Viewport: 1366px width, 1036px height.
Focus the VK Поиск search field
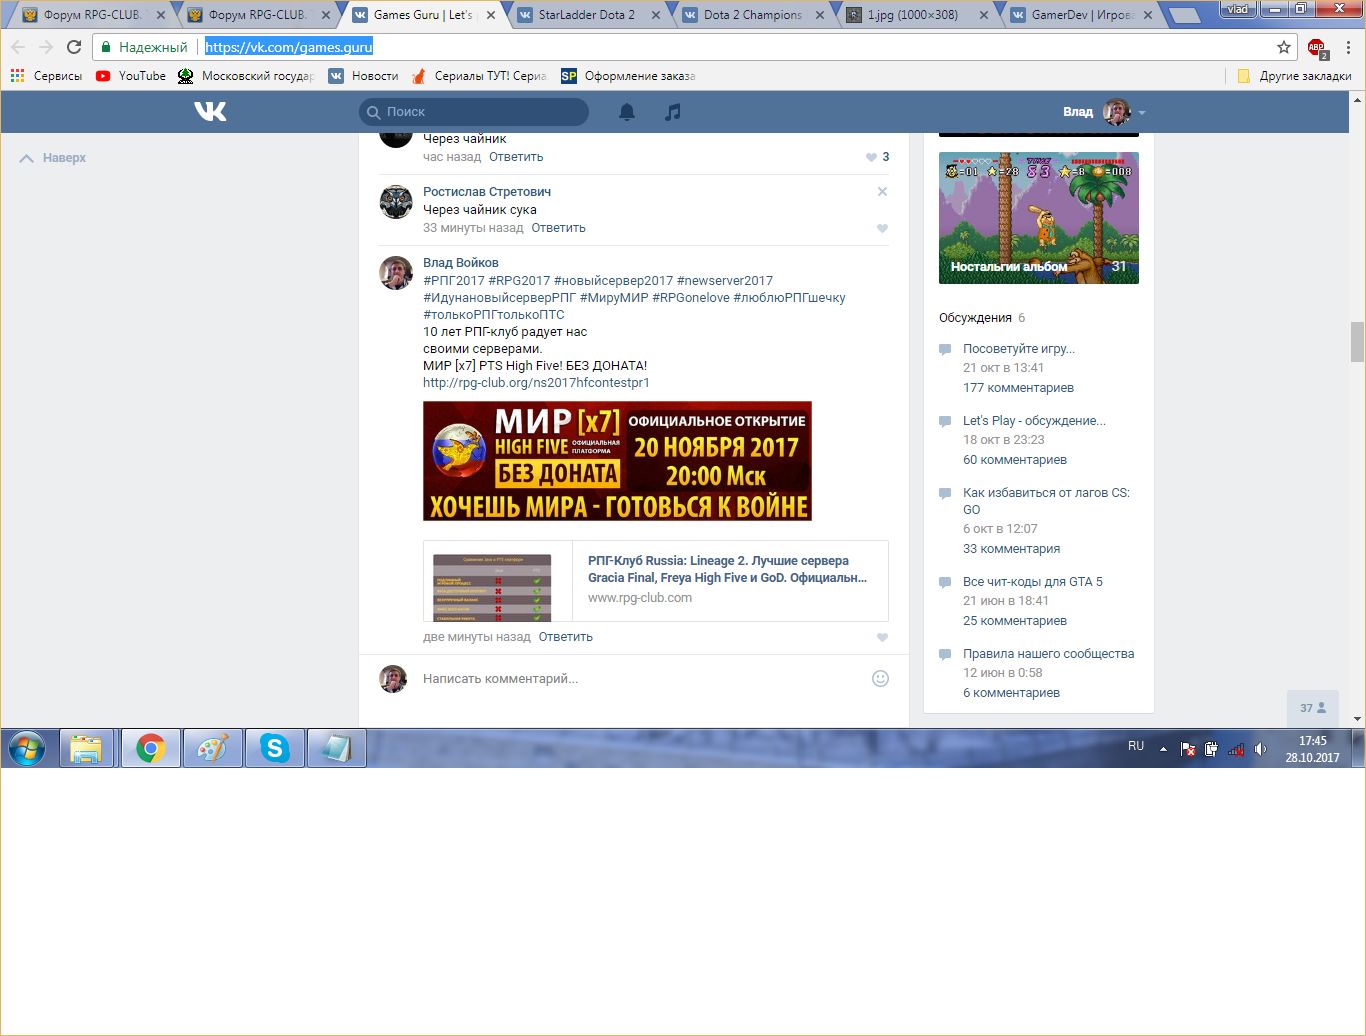pyautogui.click(x=474, y=112)
